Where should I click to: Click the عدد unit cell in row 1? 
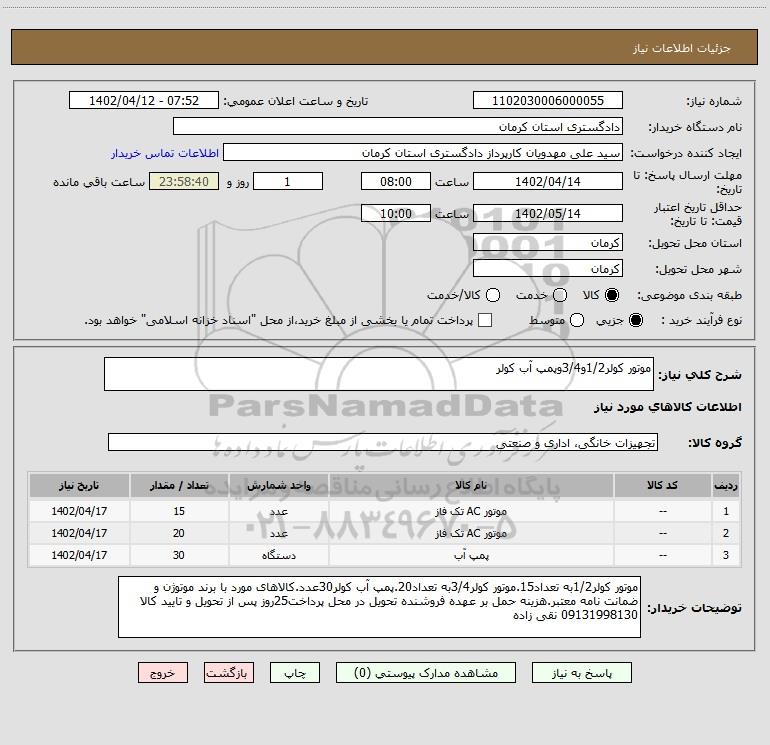278,511
